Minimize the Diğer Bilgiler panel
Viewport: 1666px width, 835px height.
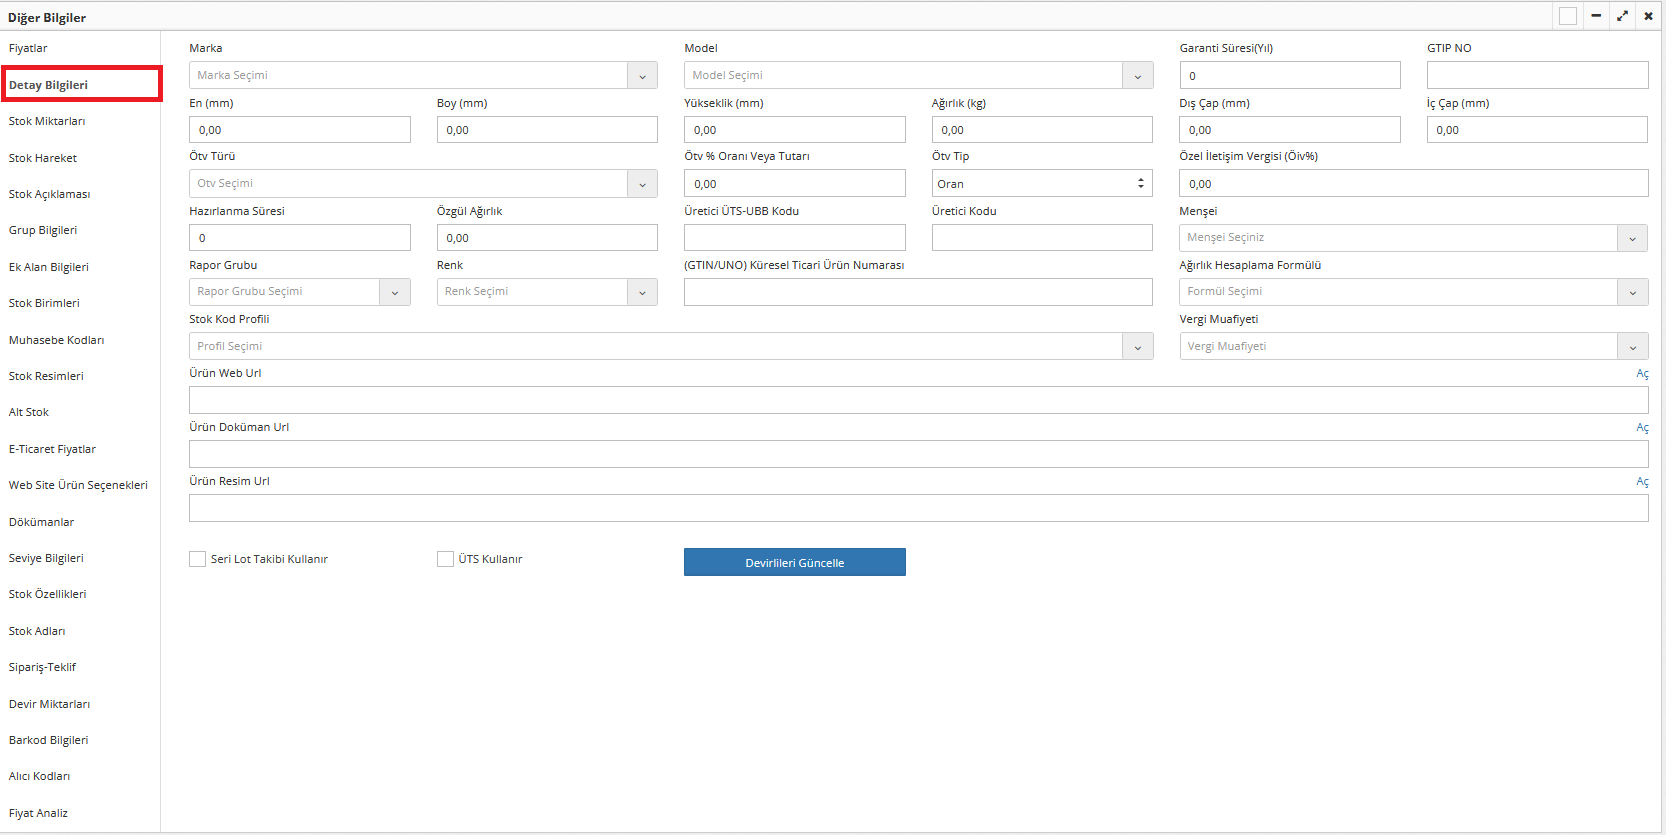(1596, 16)
